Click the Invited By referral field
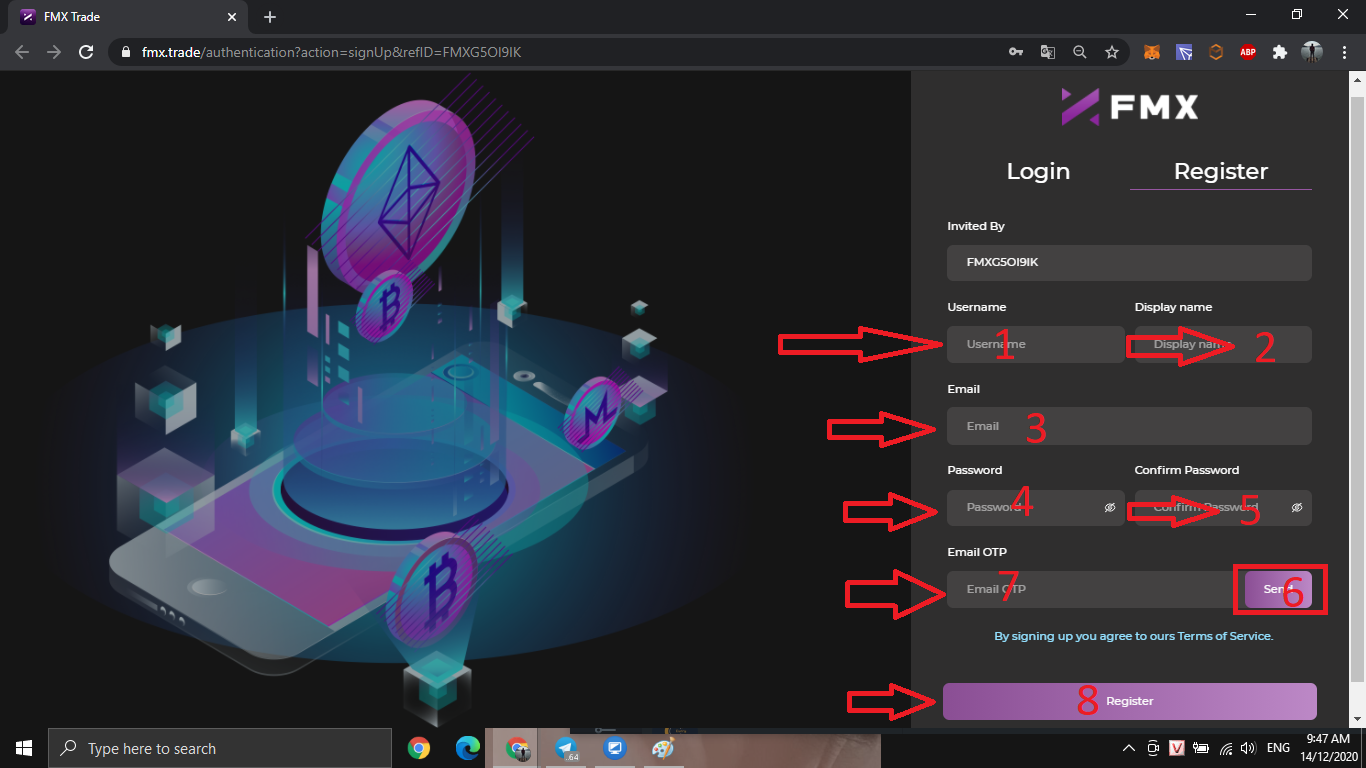The width and height of the screenshot is (1366, 768). [x=1129, y=263]
